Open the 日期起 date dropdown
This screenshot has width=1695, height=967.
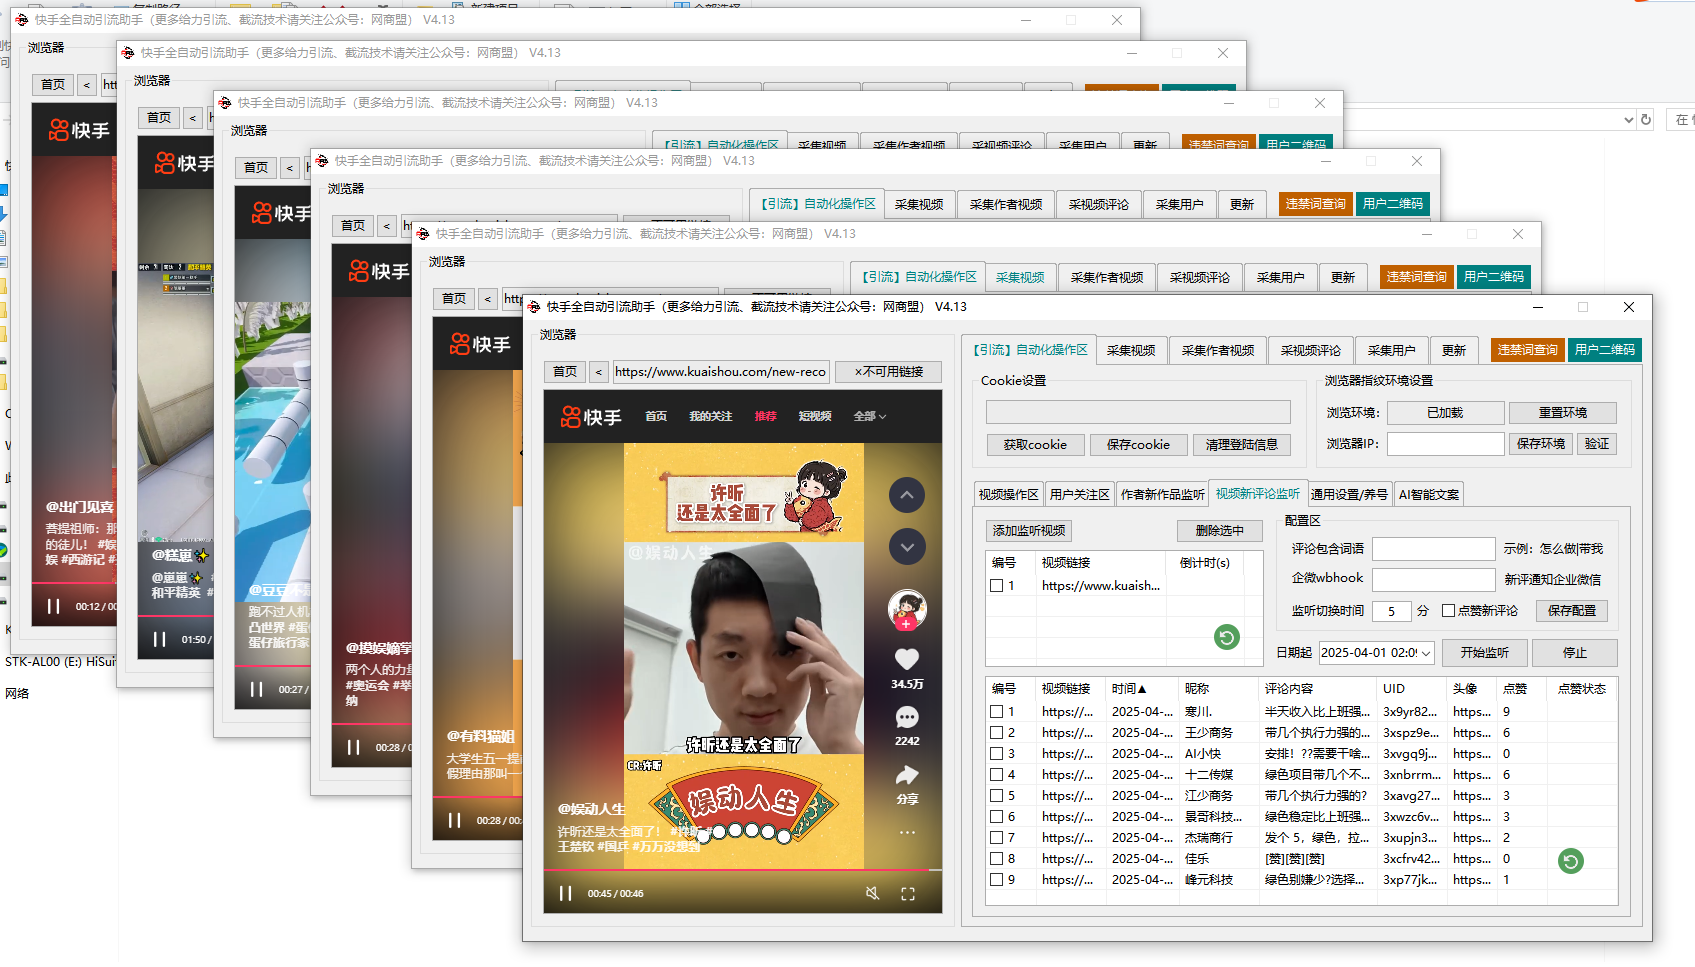(x=1426, y=653)
